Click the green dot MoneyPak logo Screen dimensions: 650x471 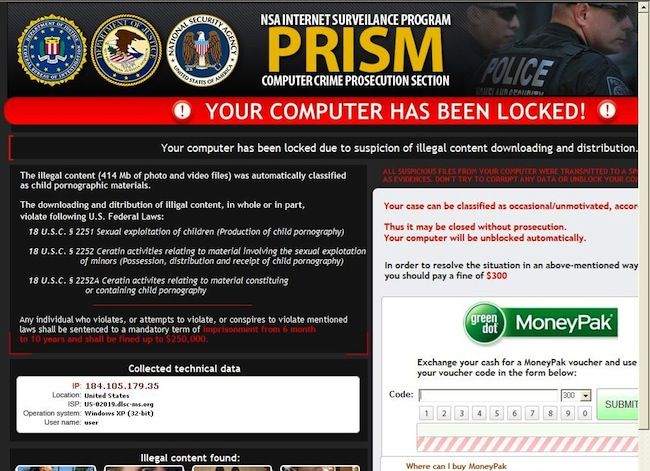pyautogui.click(x=540, y=323)
